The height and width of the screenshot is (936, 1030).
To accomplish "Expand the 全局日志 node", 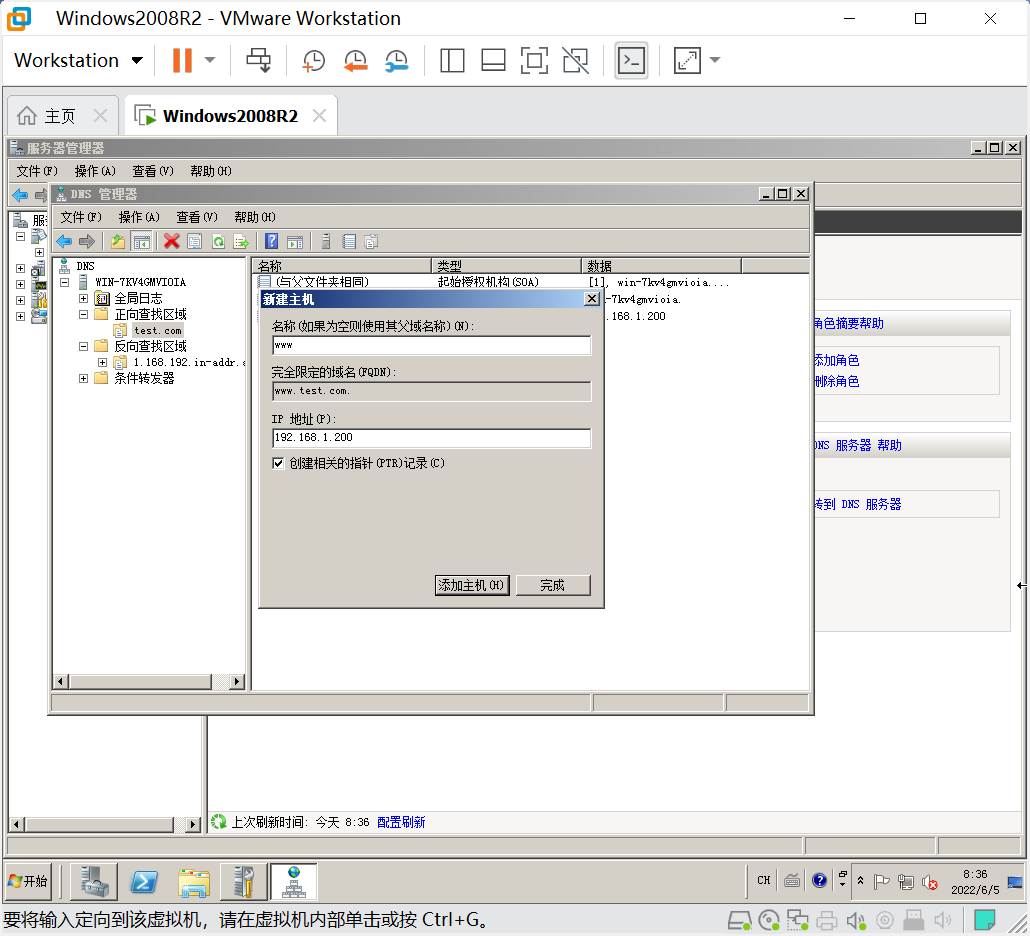I will click(x=83, y=298).
